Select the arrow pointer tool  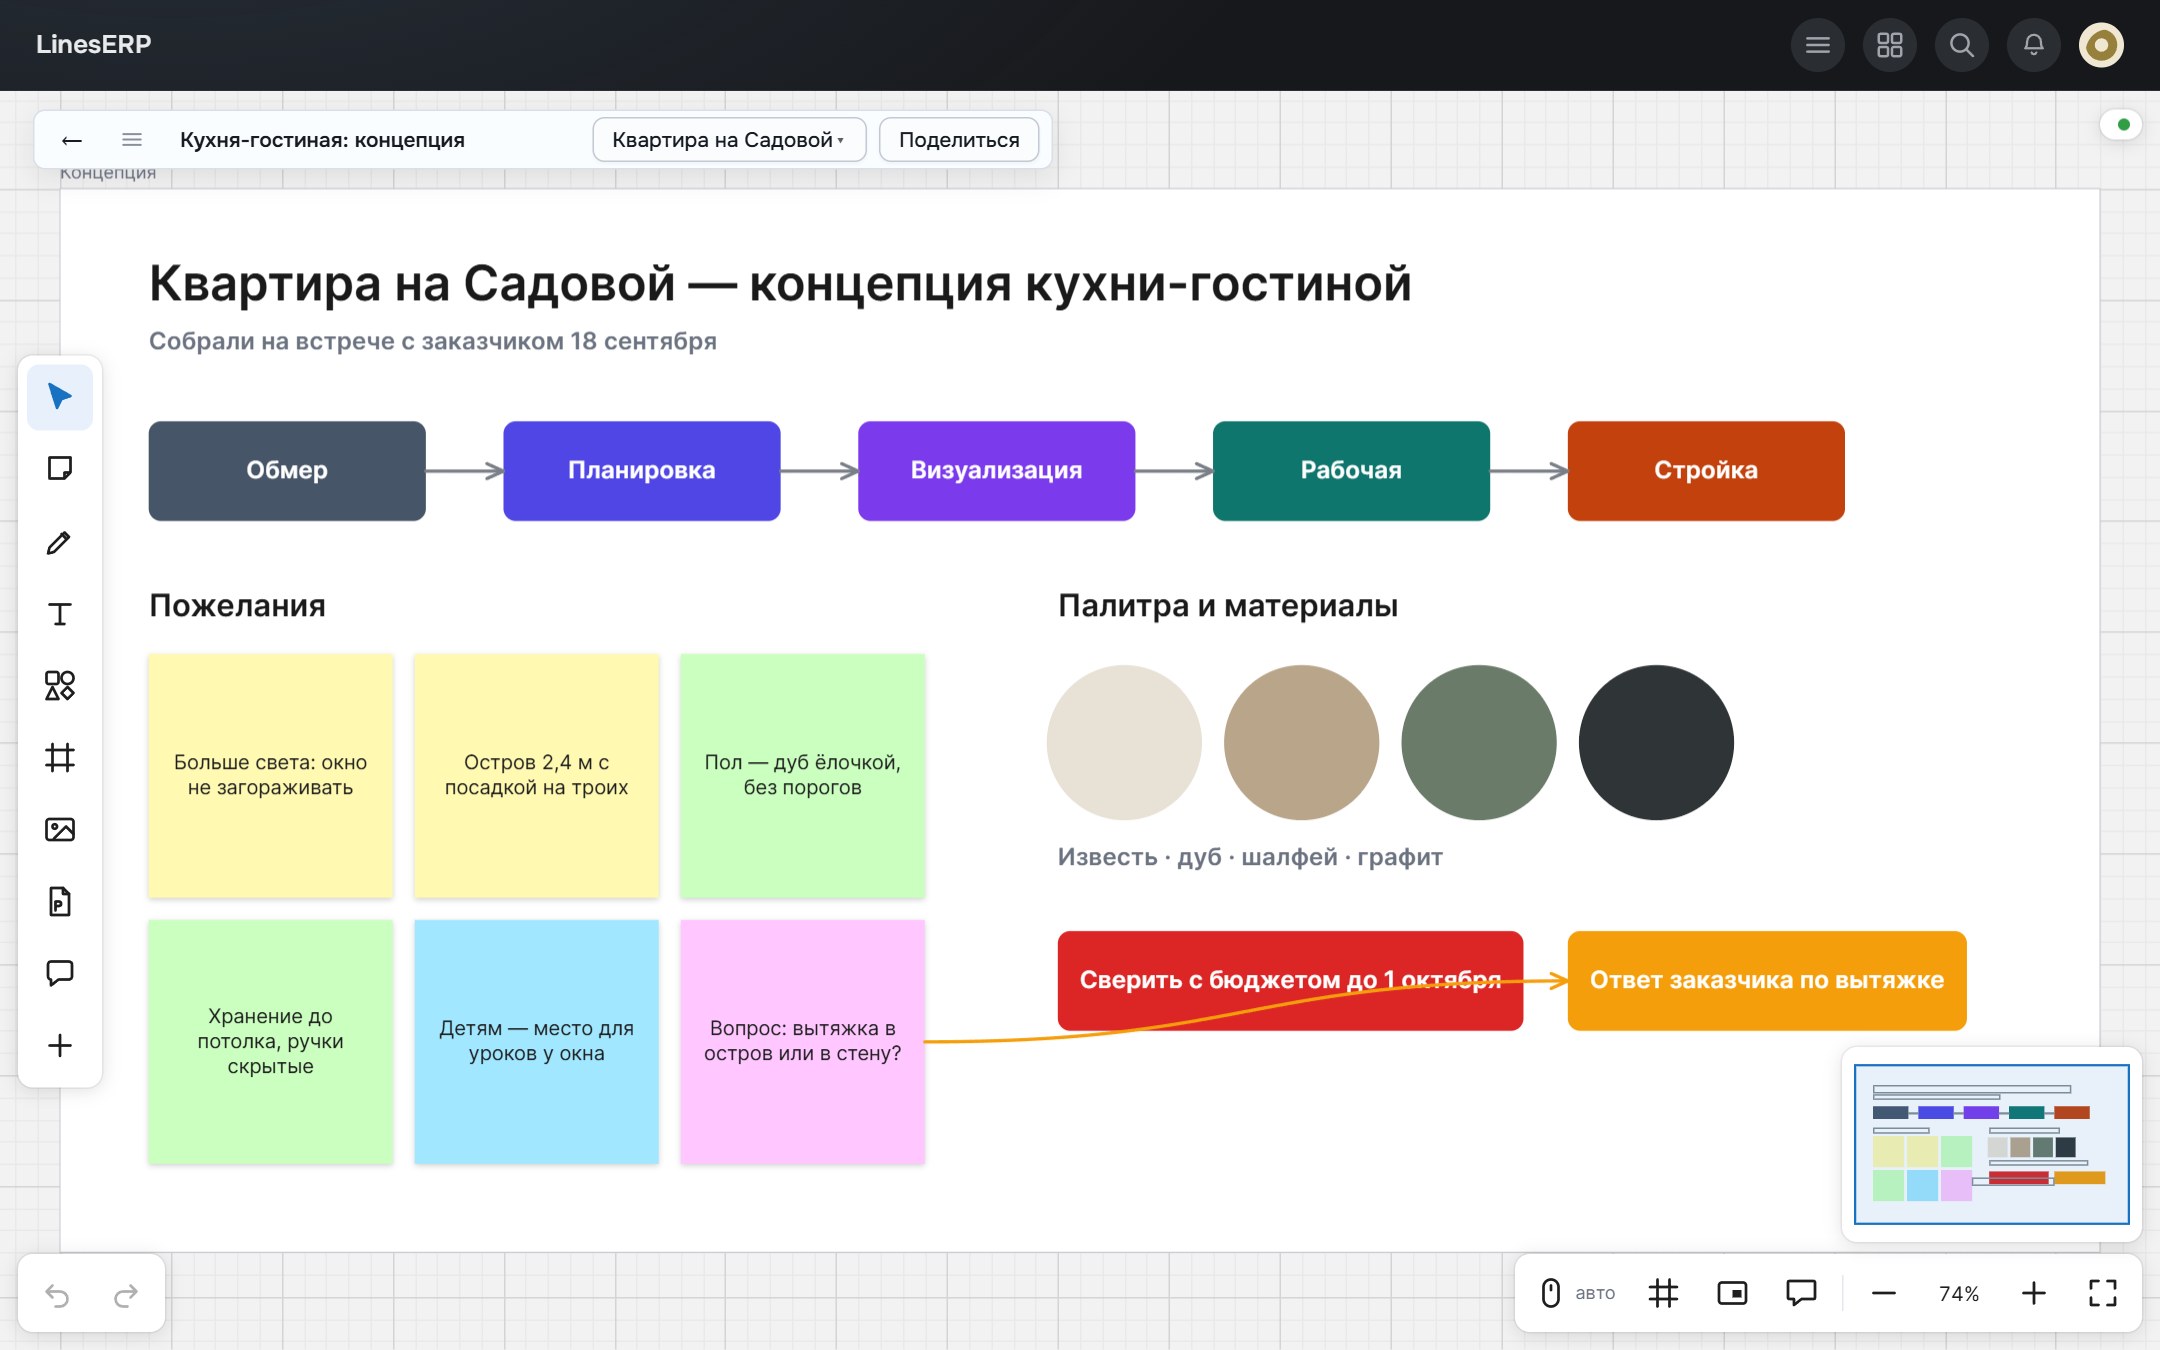point(60,397)
